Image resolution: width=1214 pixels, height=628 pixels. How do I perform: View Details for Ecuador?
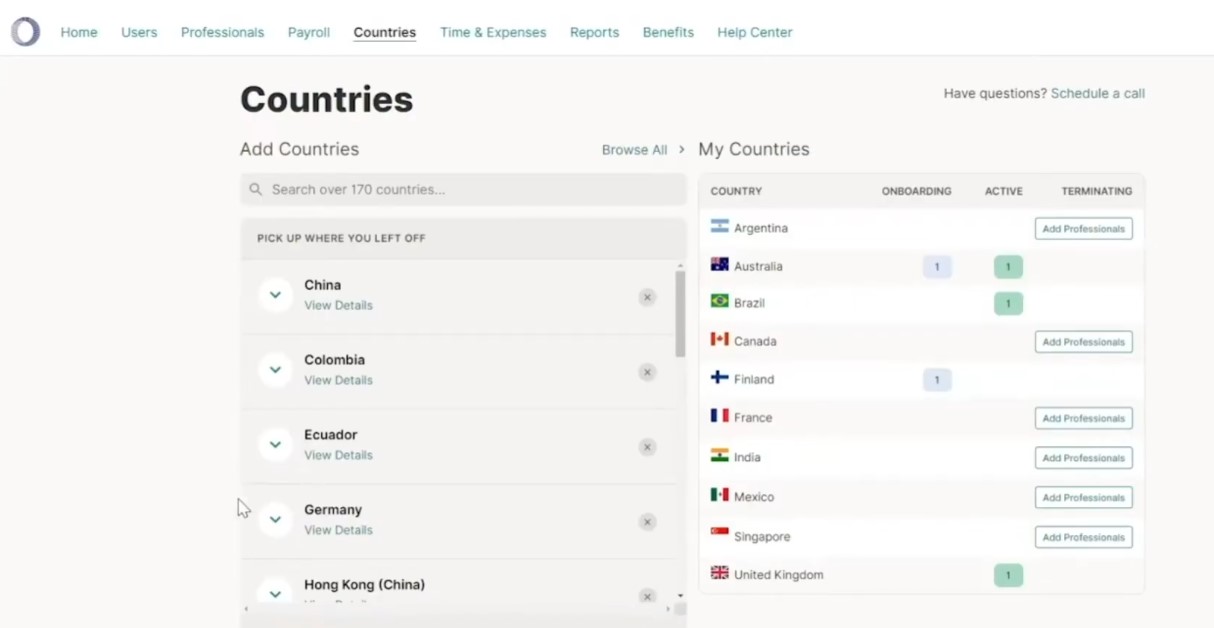coord(338,455)
